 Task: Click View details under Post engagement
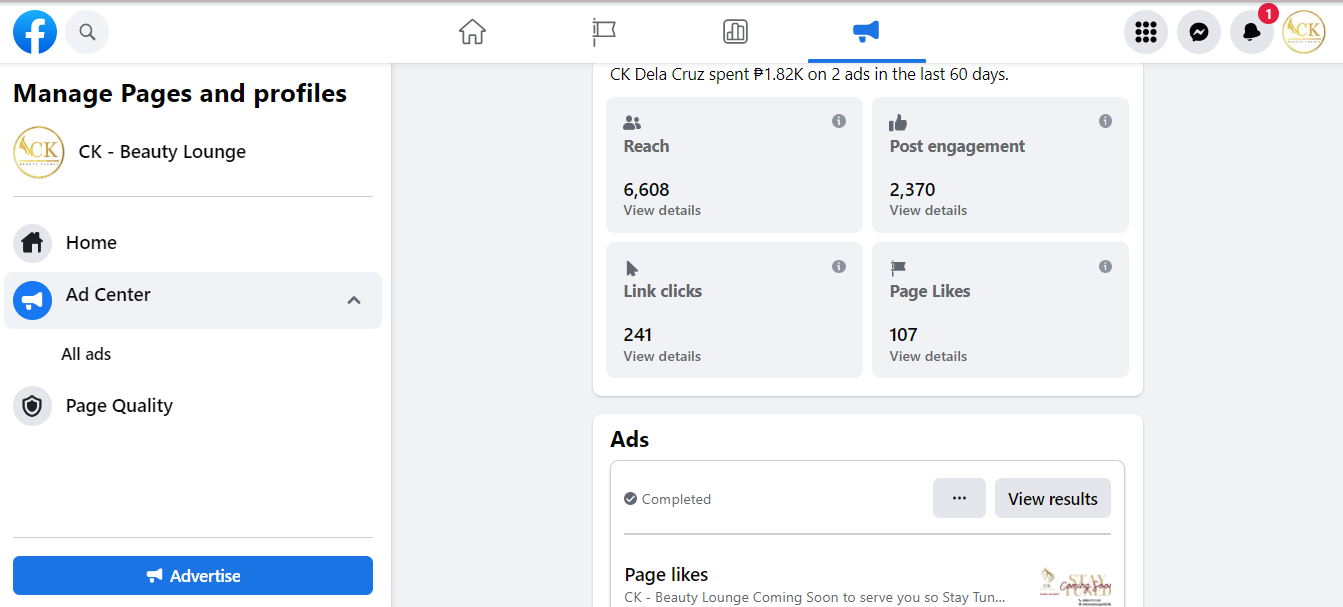[928, 211]
